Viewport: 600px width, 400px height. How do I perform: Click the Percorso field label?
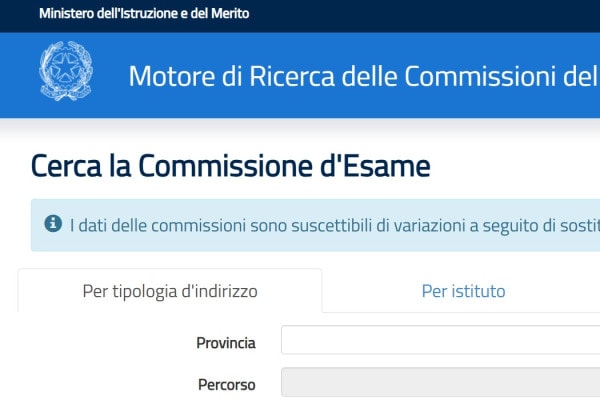pos(226,384)
